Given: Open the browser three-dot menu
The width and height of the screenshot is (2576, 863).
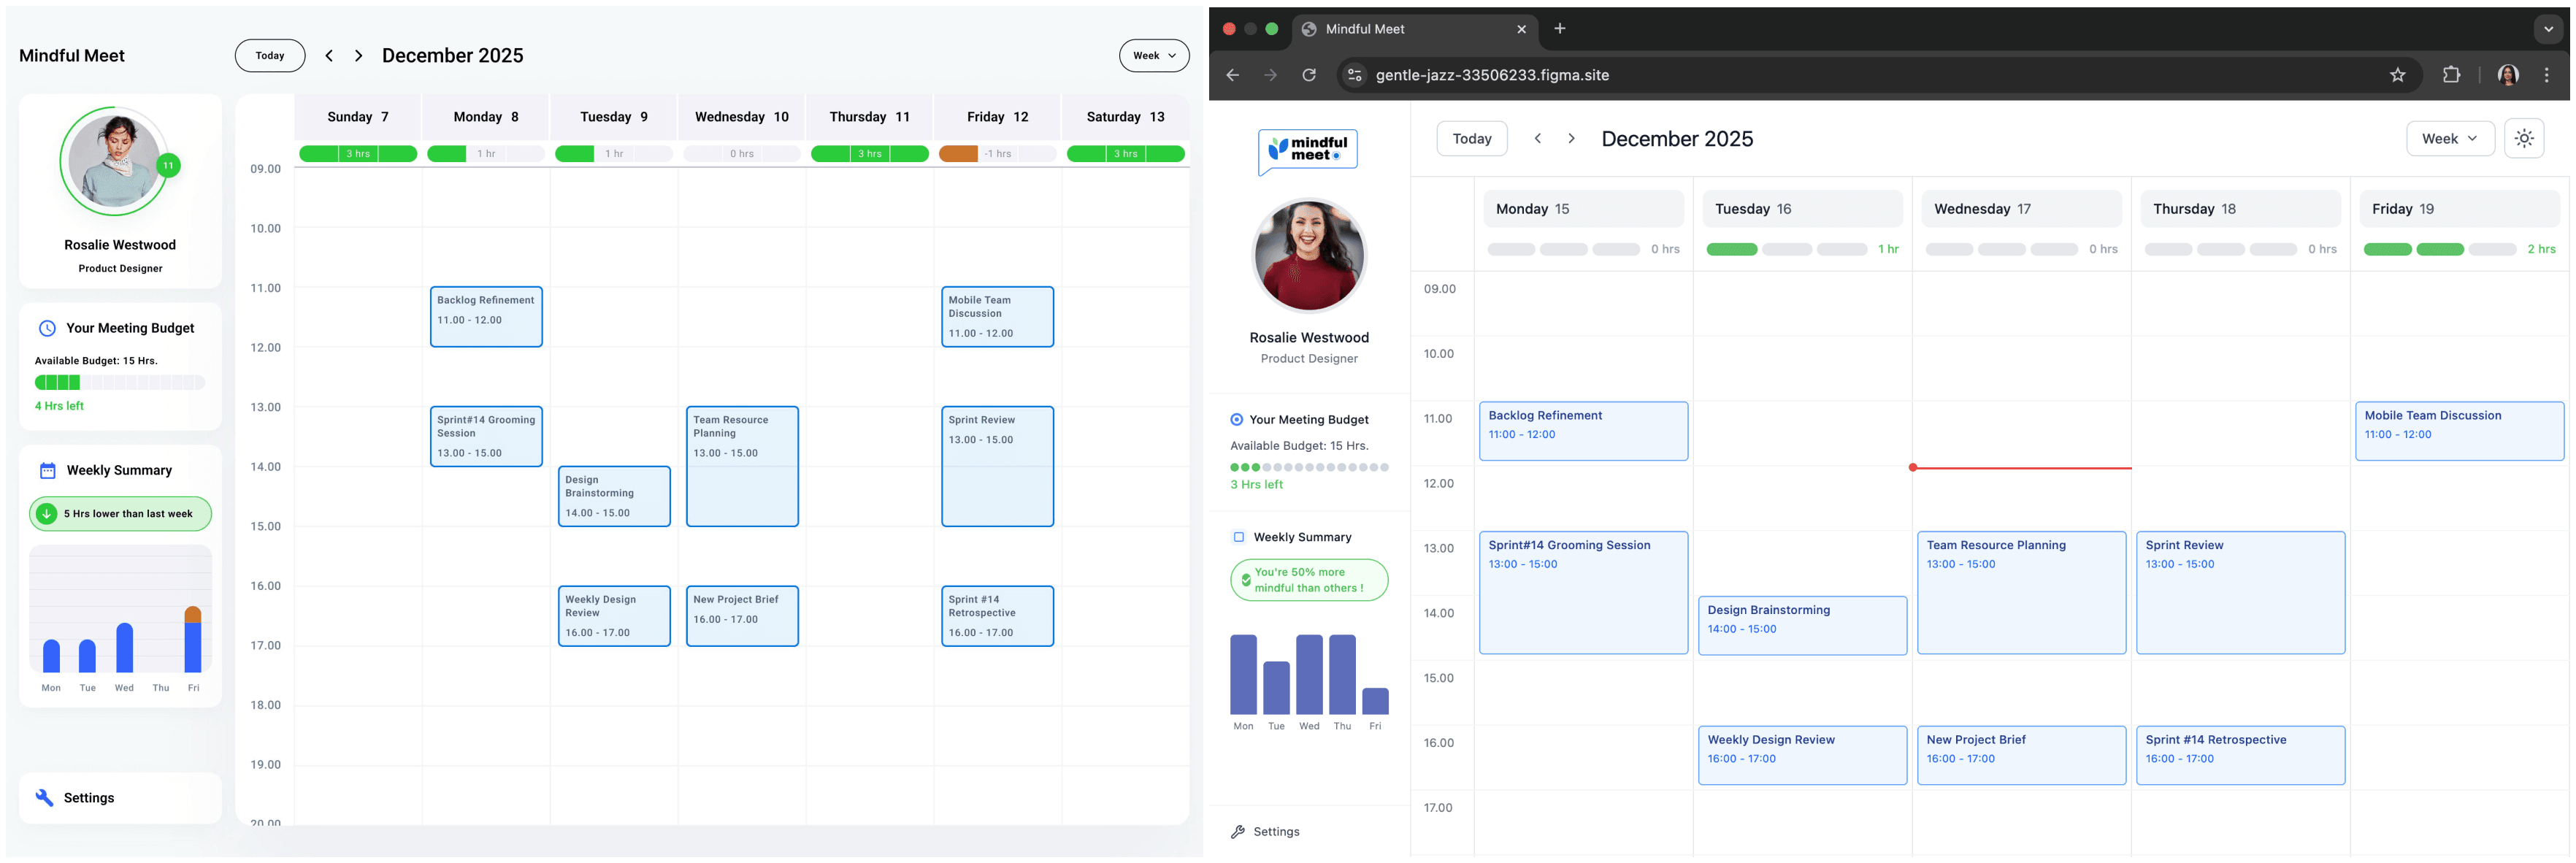Looking at the screenshot, I should [x=2546, y=75].
